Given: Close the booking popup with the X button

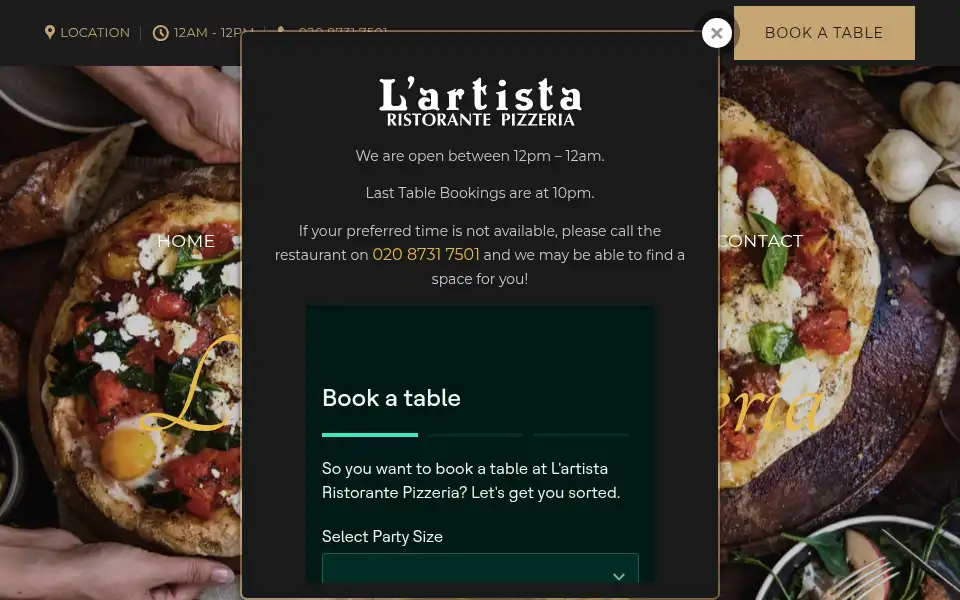Looking at the screenshot, I should [x=716, y=33].
